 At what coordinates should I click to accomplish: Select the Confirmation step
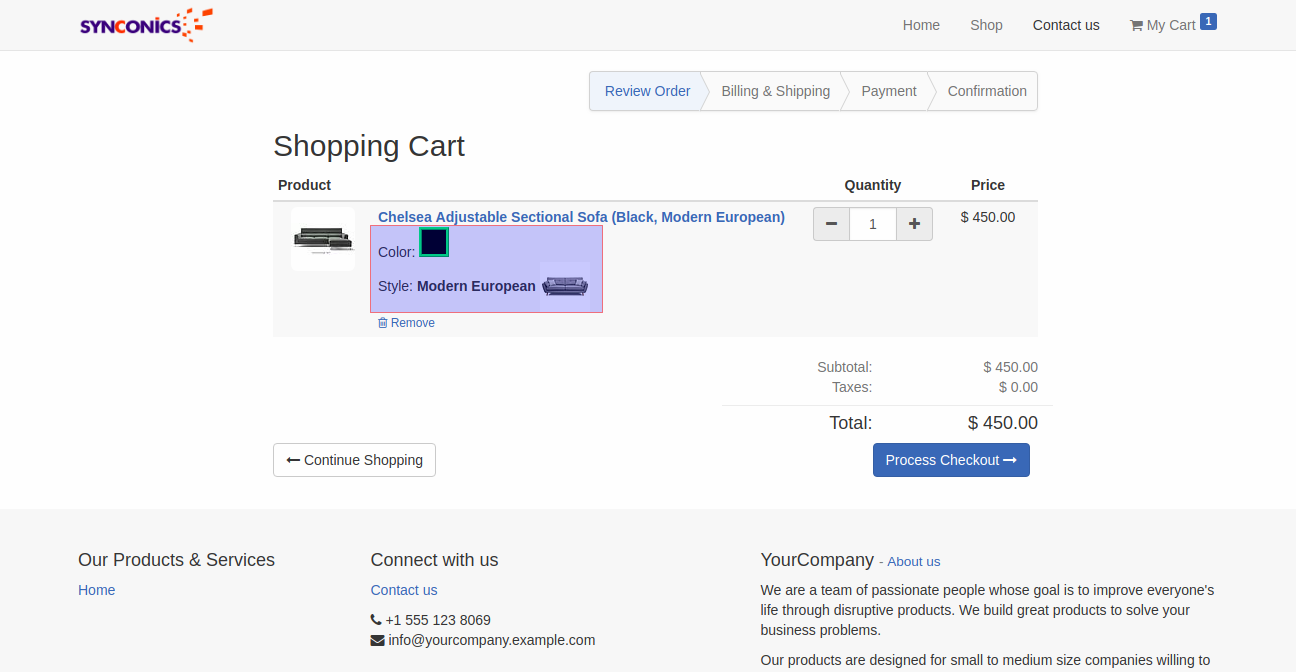pos(987,91)
